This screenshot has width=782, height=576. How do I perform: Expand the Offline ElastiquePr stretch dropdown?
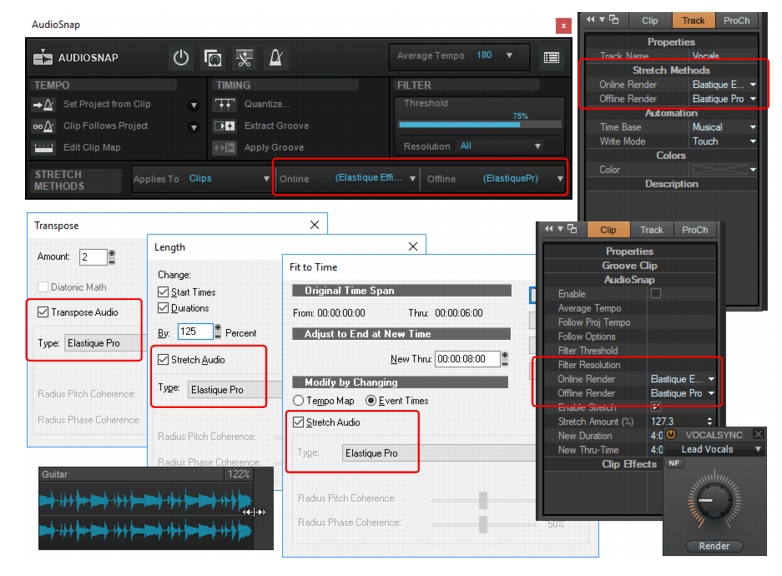[x=561, y=179]
